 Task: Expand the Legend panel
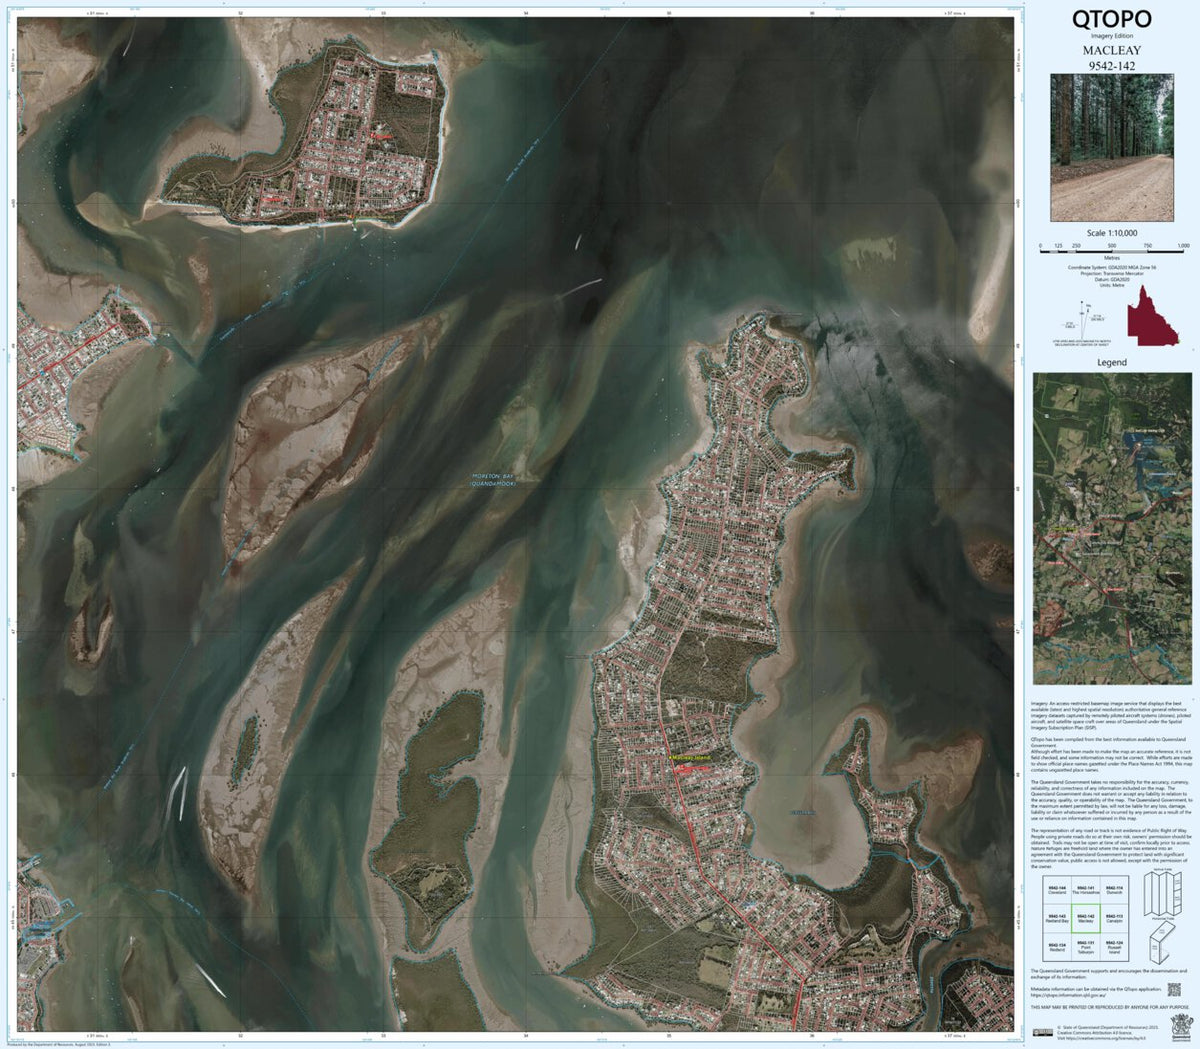(x=1112, y=363)
